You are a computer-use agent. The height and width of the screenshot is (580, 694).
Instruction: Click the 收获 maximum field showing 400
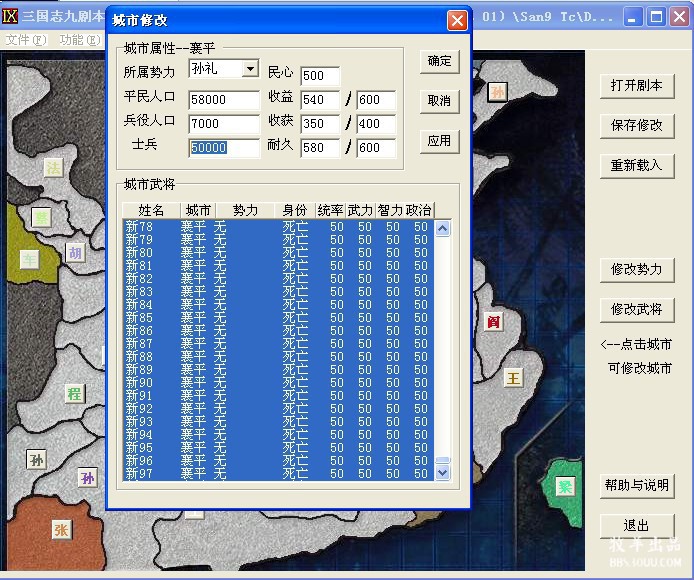coord(376,124)
